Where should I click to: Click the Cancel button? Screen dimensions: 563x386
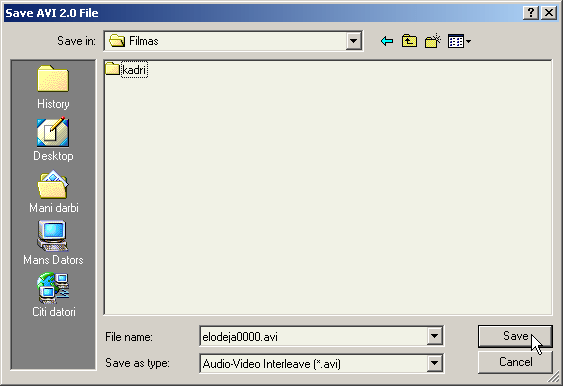point(515,362)
